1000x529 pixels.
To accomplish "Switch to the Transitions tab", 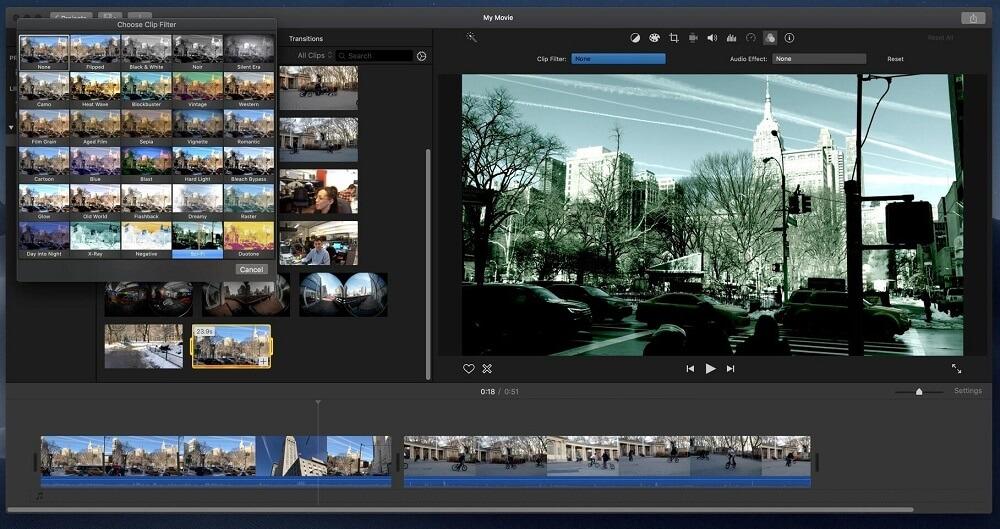I will pyautogui.click(x=306, y=39).
